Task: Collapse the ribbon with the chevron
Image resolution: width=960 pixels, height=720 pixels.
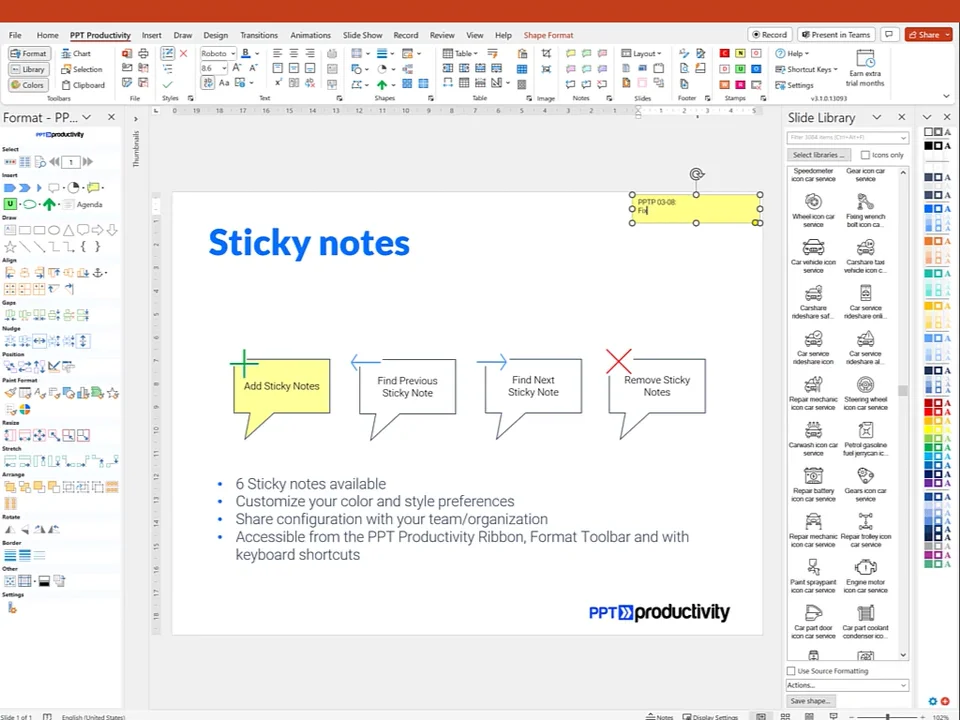Action: (x=947, y=96)
